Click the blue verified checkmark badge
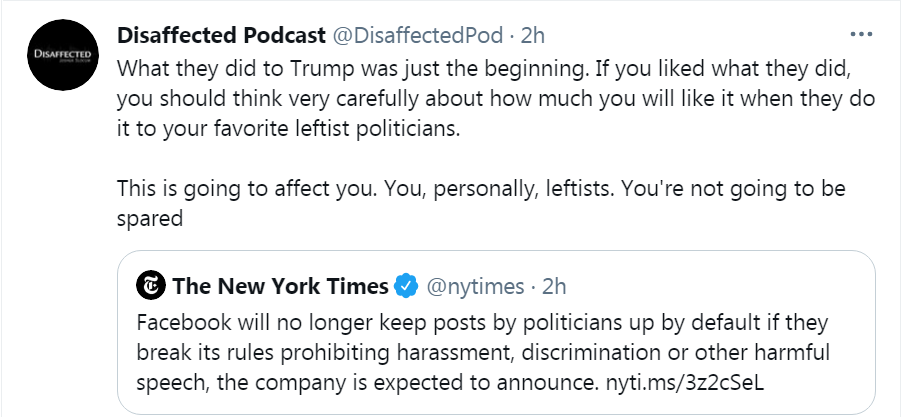 pyautogui.click(x=405, y=287)
